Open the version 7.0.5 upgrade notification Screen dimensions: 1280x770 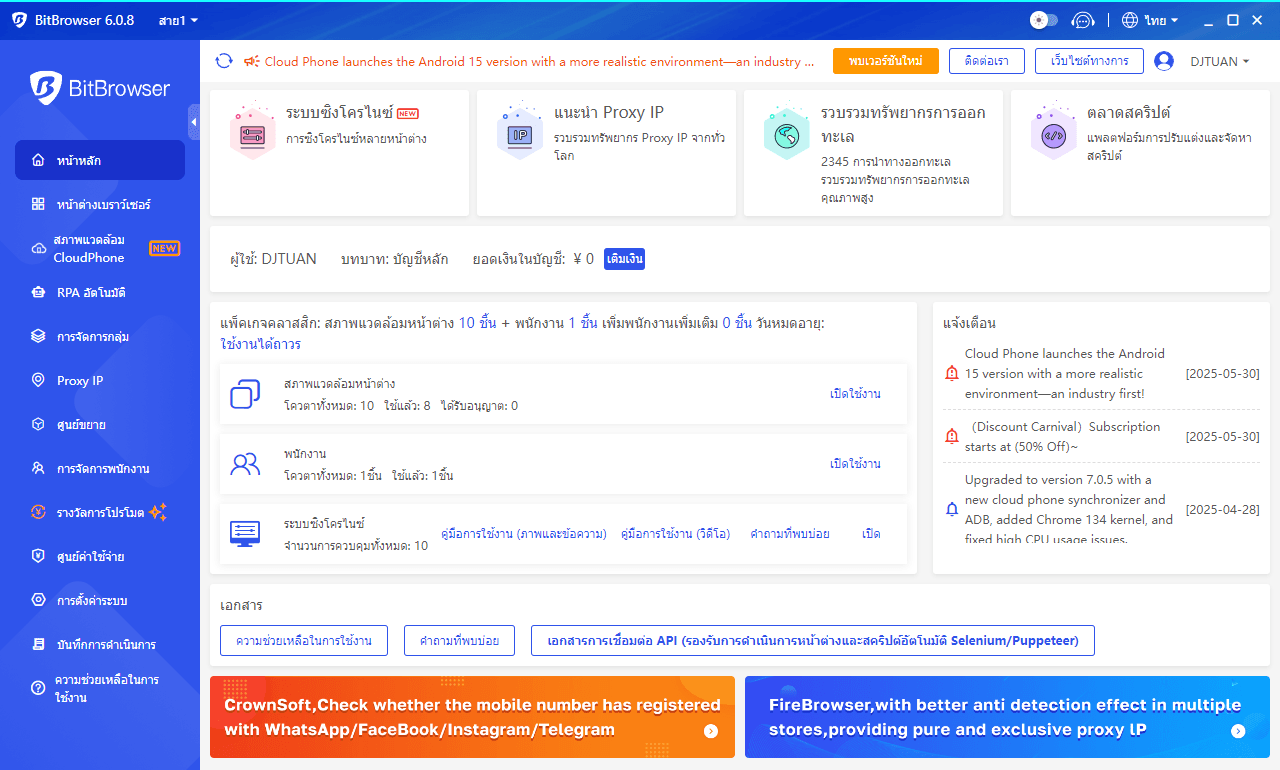[1102, 509]
